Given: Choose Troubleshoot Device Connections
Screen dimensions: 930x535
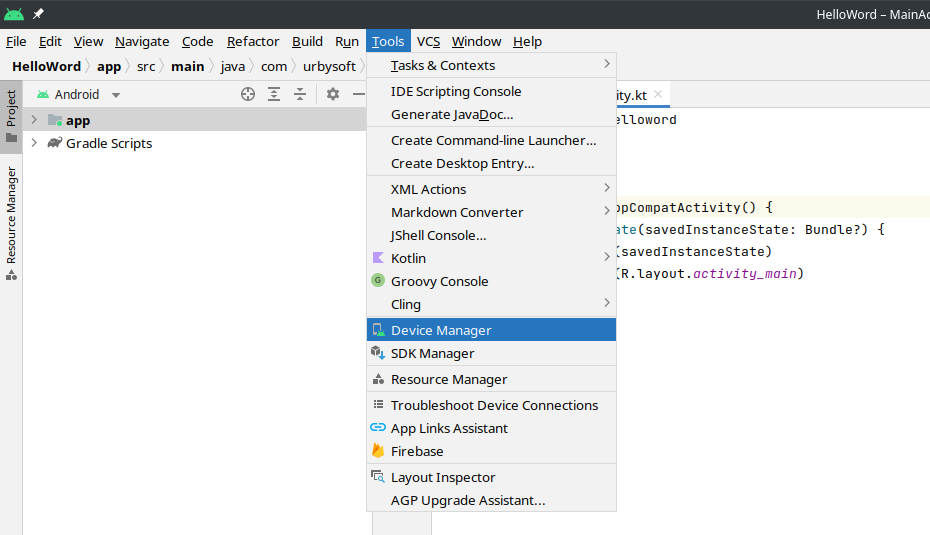Looking at the screenshot, I should (494, 405).
